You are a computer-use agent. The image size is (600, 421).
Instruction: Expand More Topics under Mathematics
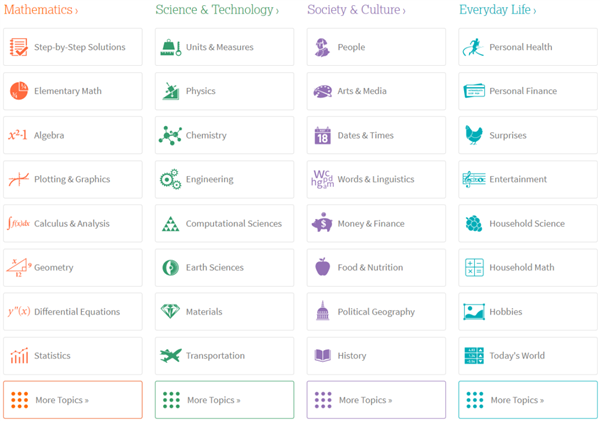click(x=72, y=400)
